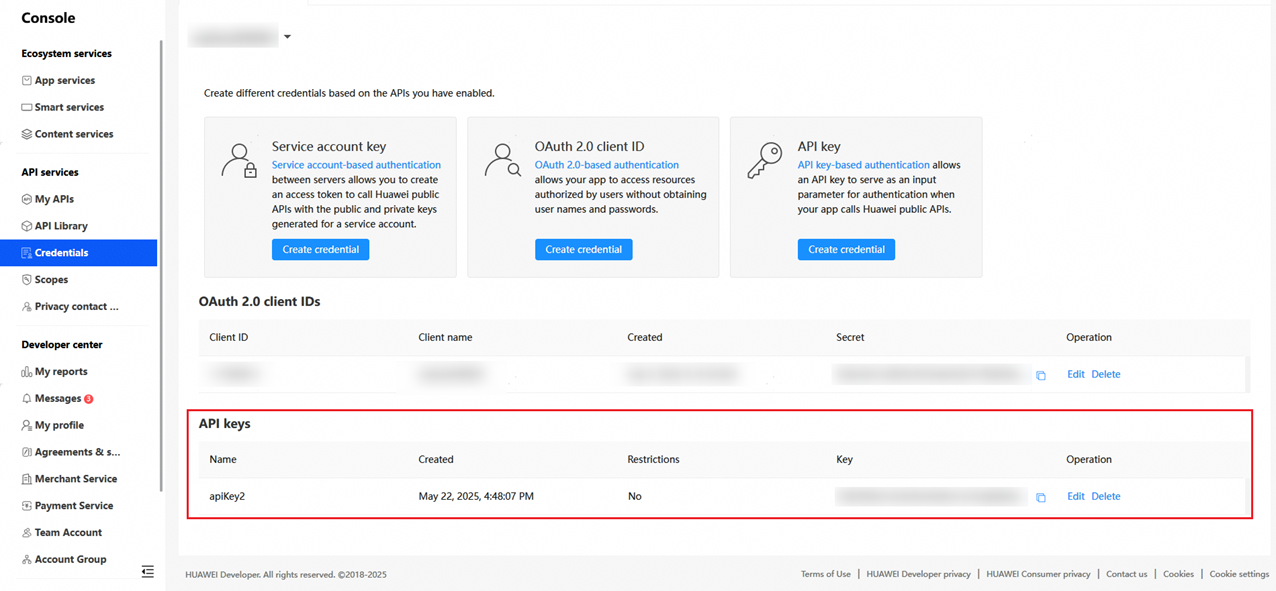1276x591 pixels.
Task: Open Contact us footer link
Action: click(1127, 574)
